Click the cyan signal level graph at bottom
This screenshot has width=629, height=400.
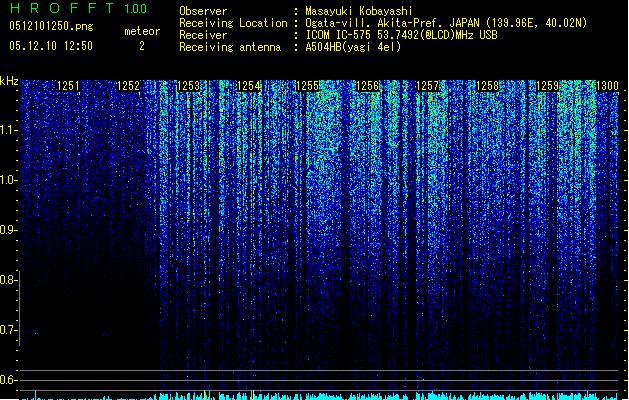[319, 395]
